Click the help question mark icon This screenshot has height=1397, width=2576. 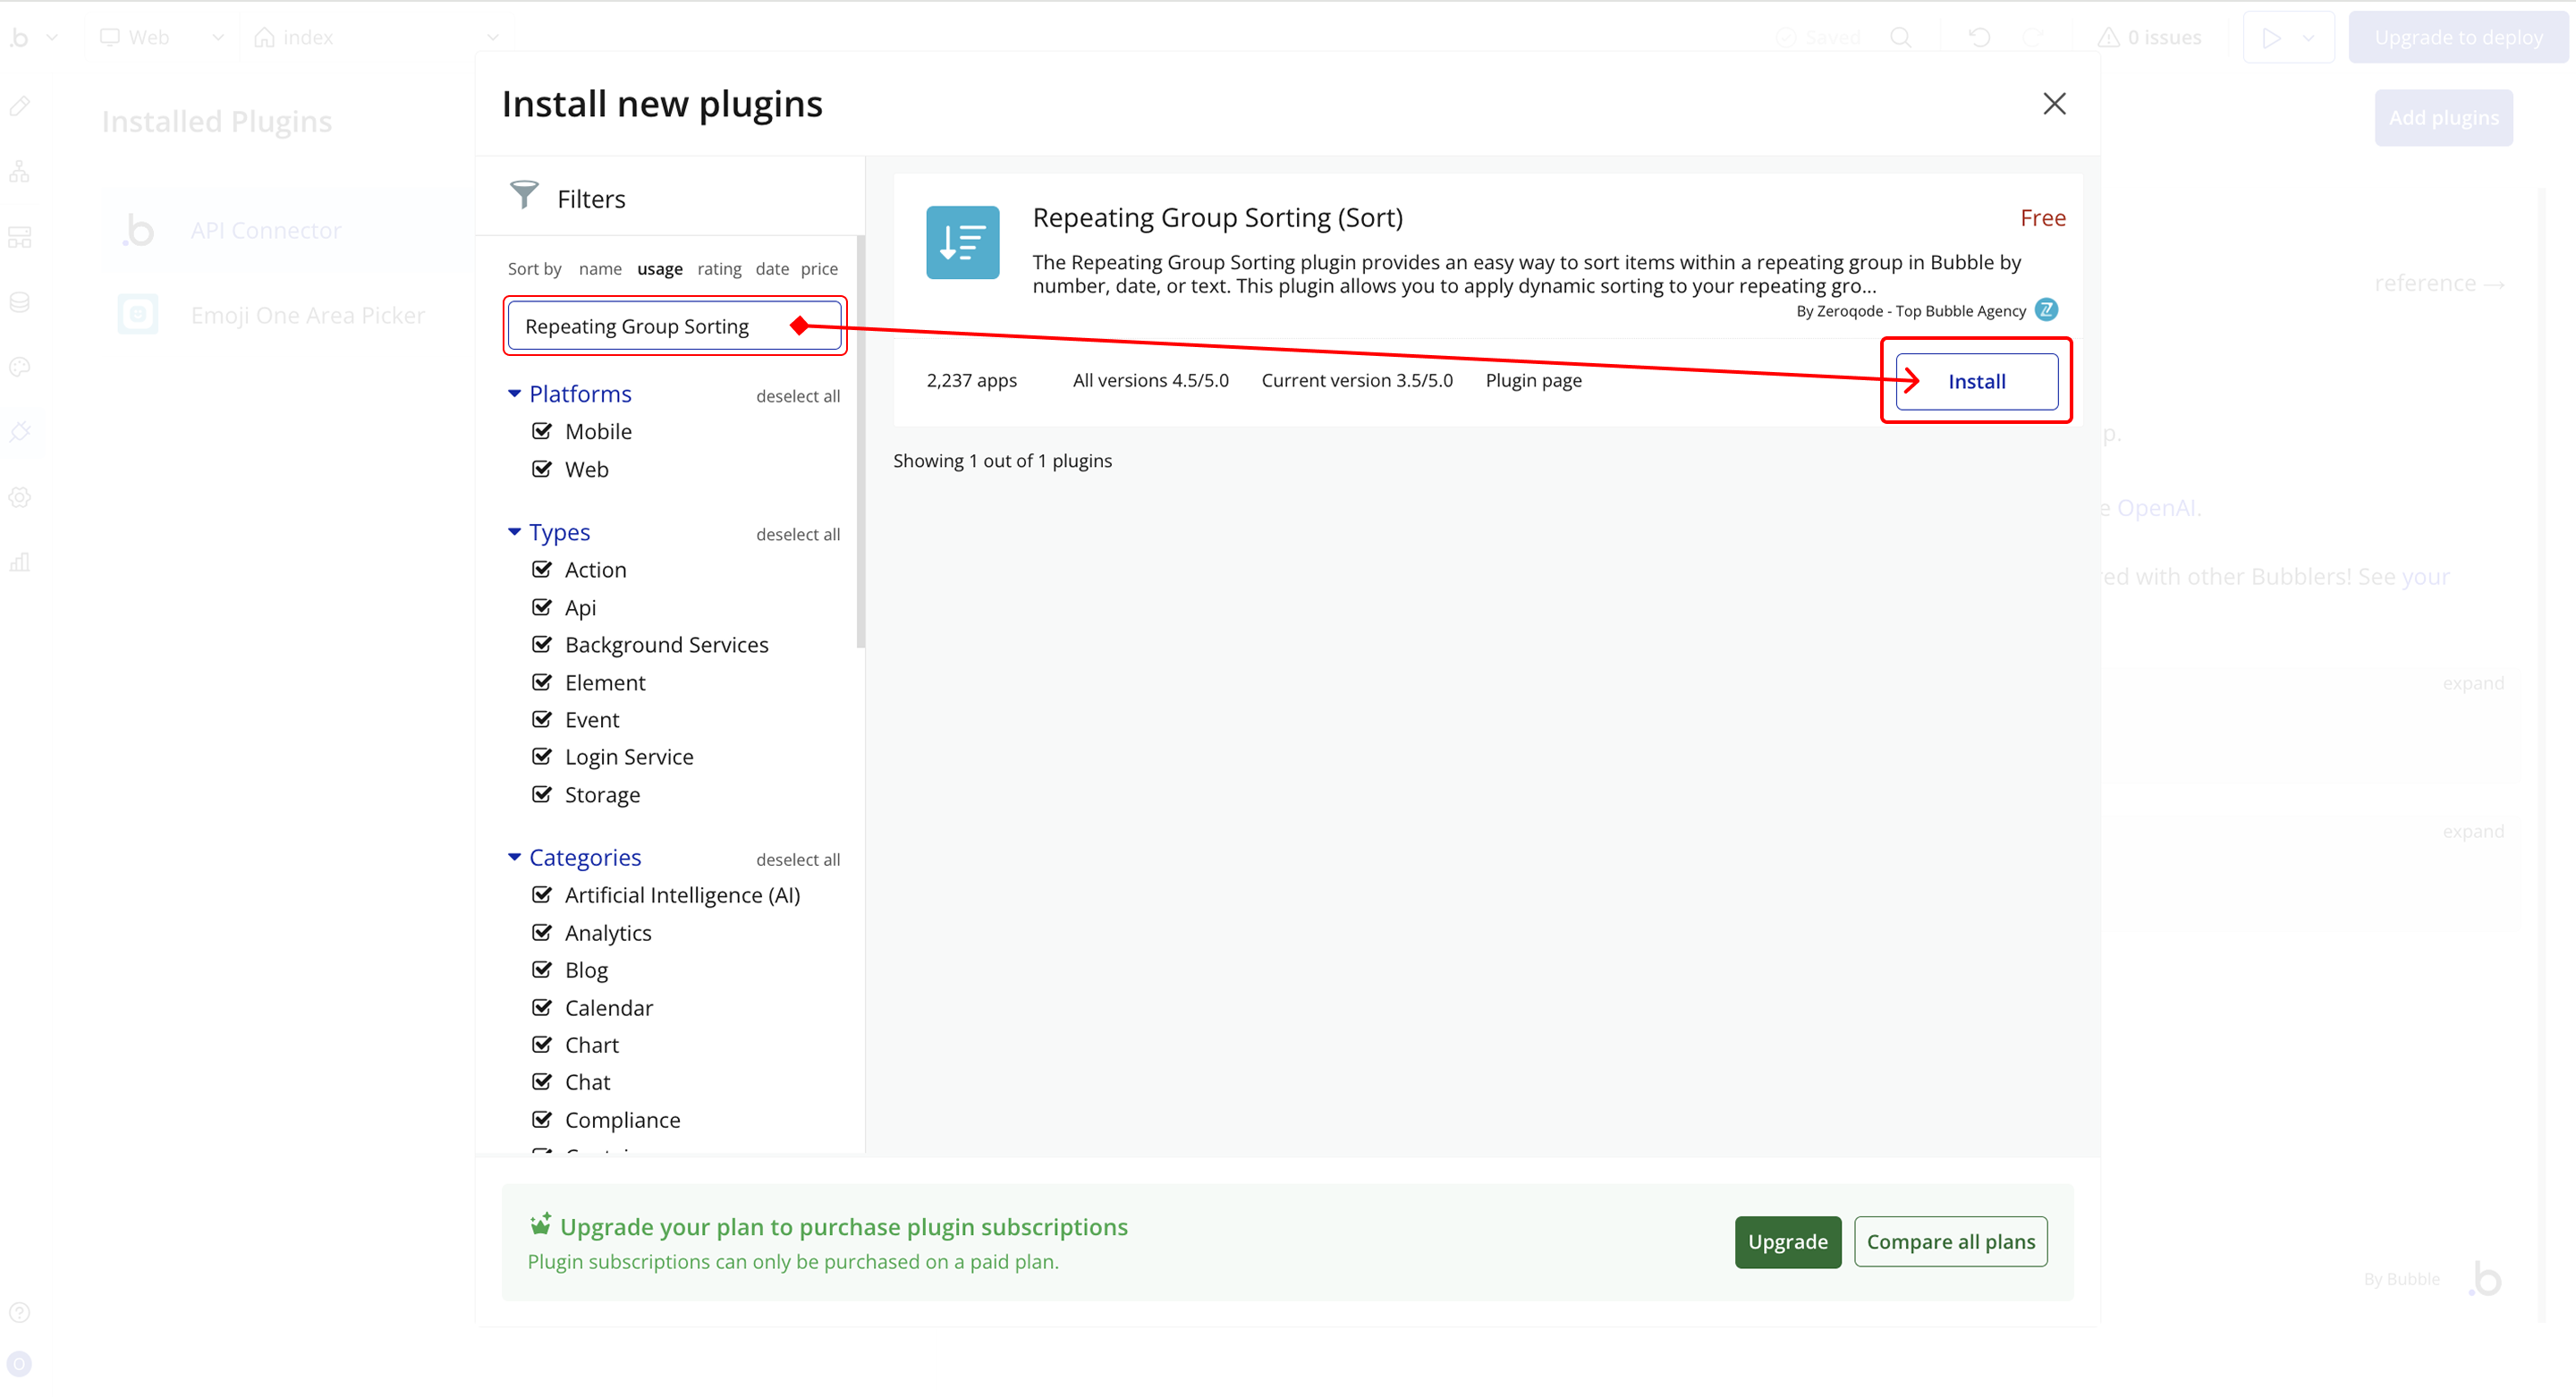click(x=20, y=1313)
